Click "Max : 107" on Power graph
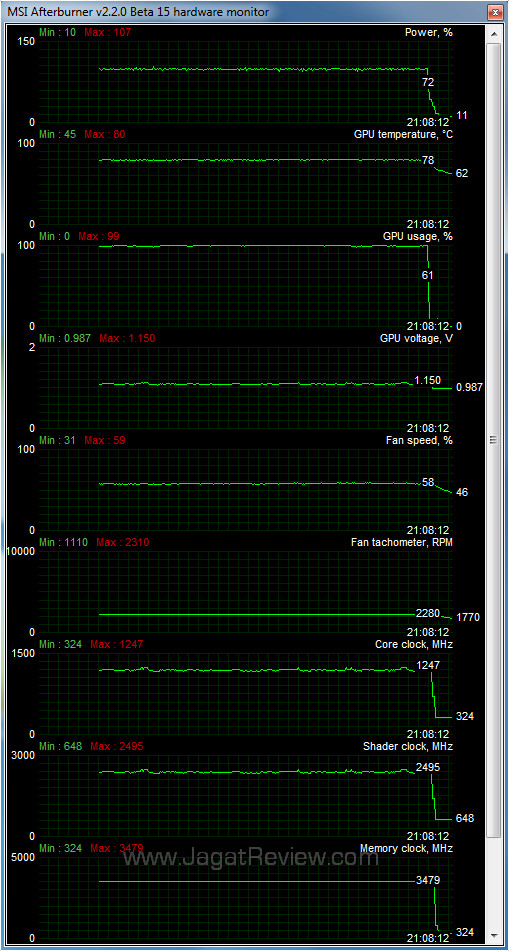 pos(107,32)
